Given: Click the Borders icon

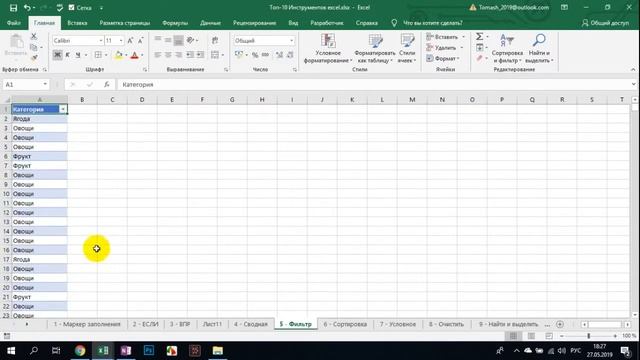Looking at the screenshot, I should 98,55.
